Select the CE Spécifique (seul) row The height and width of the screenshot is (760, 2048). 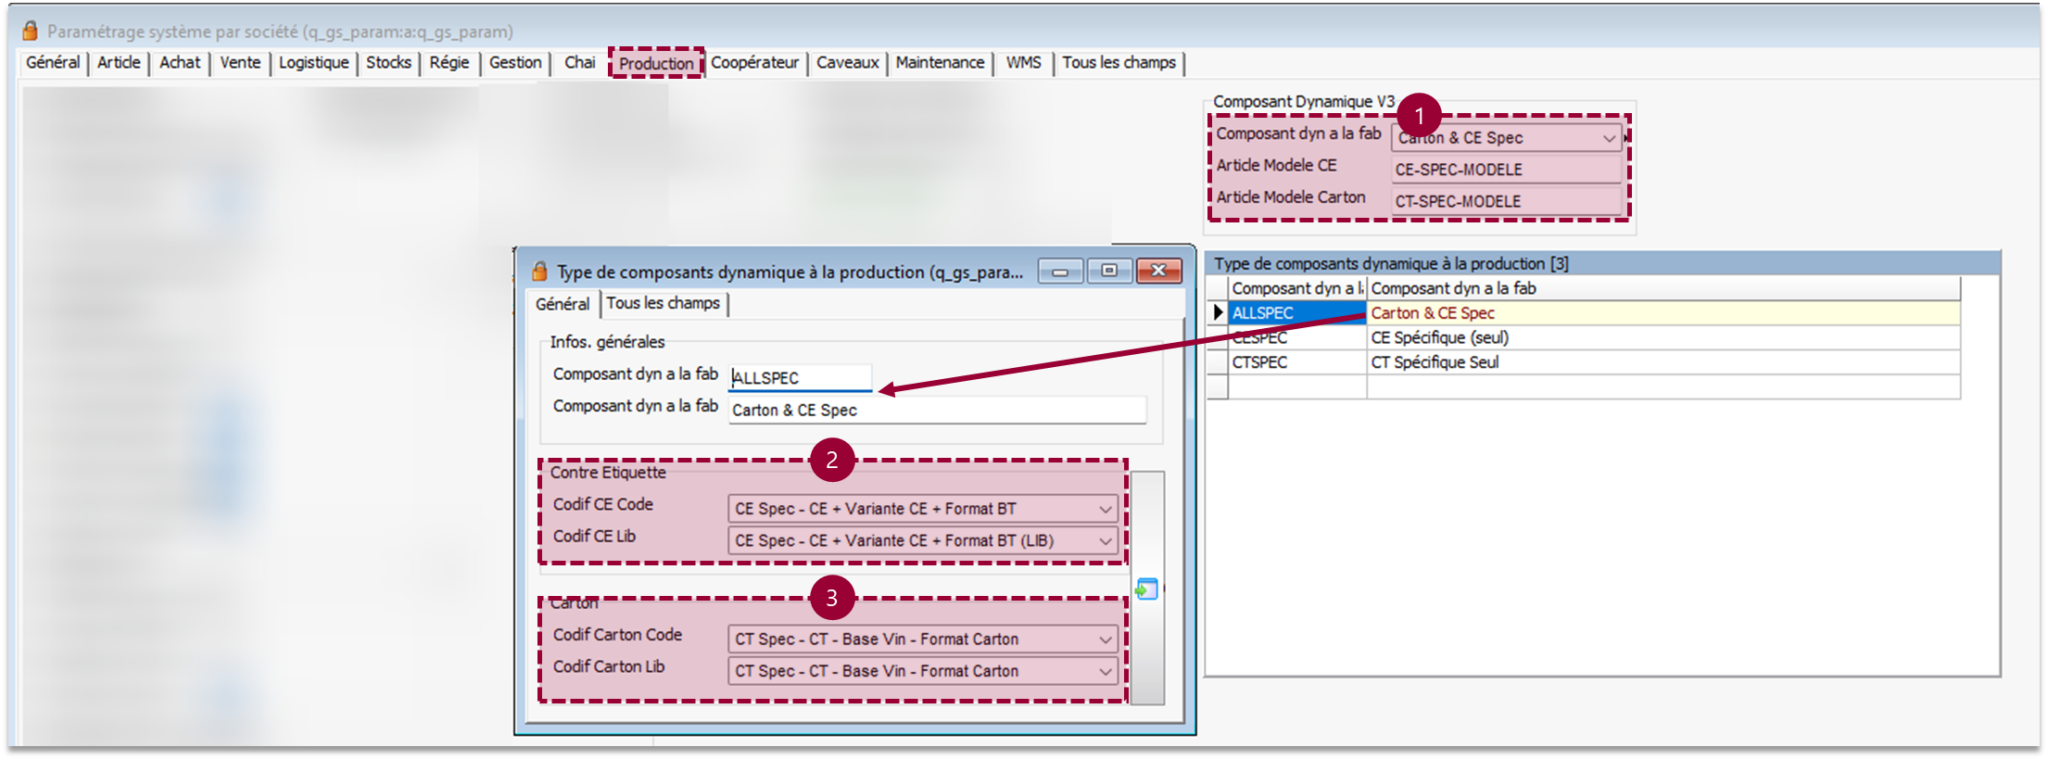[x=1440, y=338]
